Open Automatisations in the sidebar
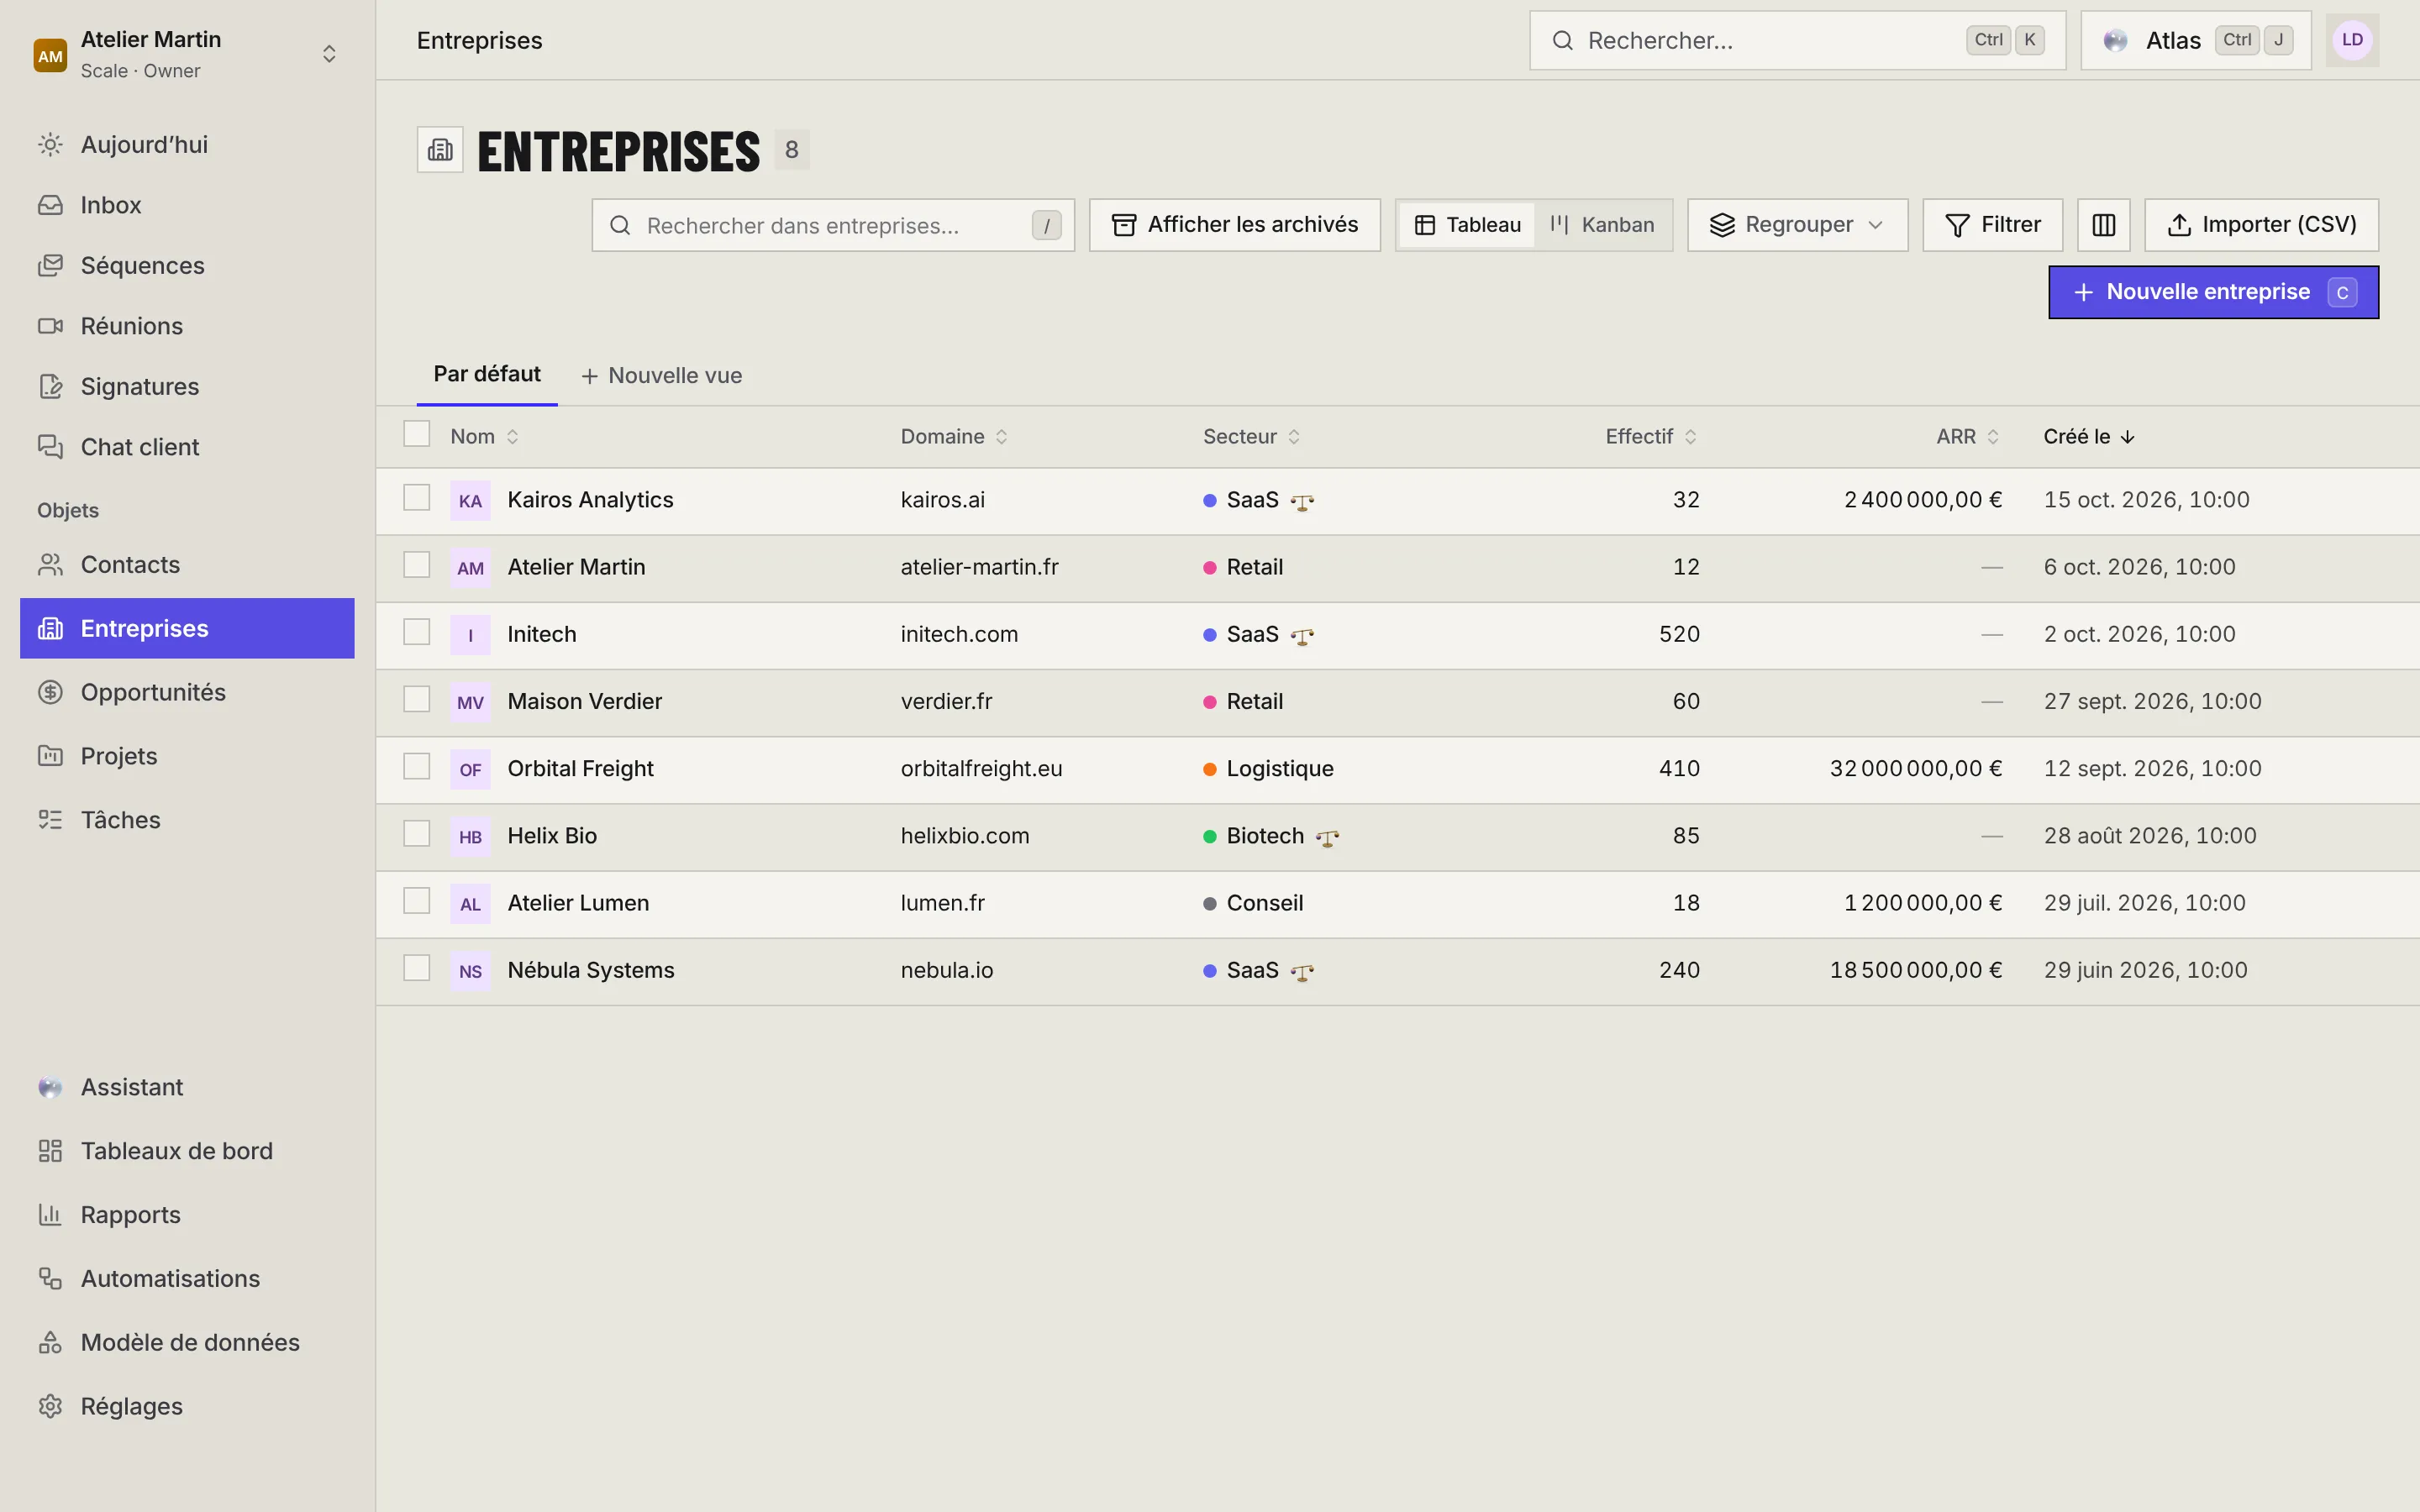The image size is (2420, 1512). (187, 1278)
